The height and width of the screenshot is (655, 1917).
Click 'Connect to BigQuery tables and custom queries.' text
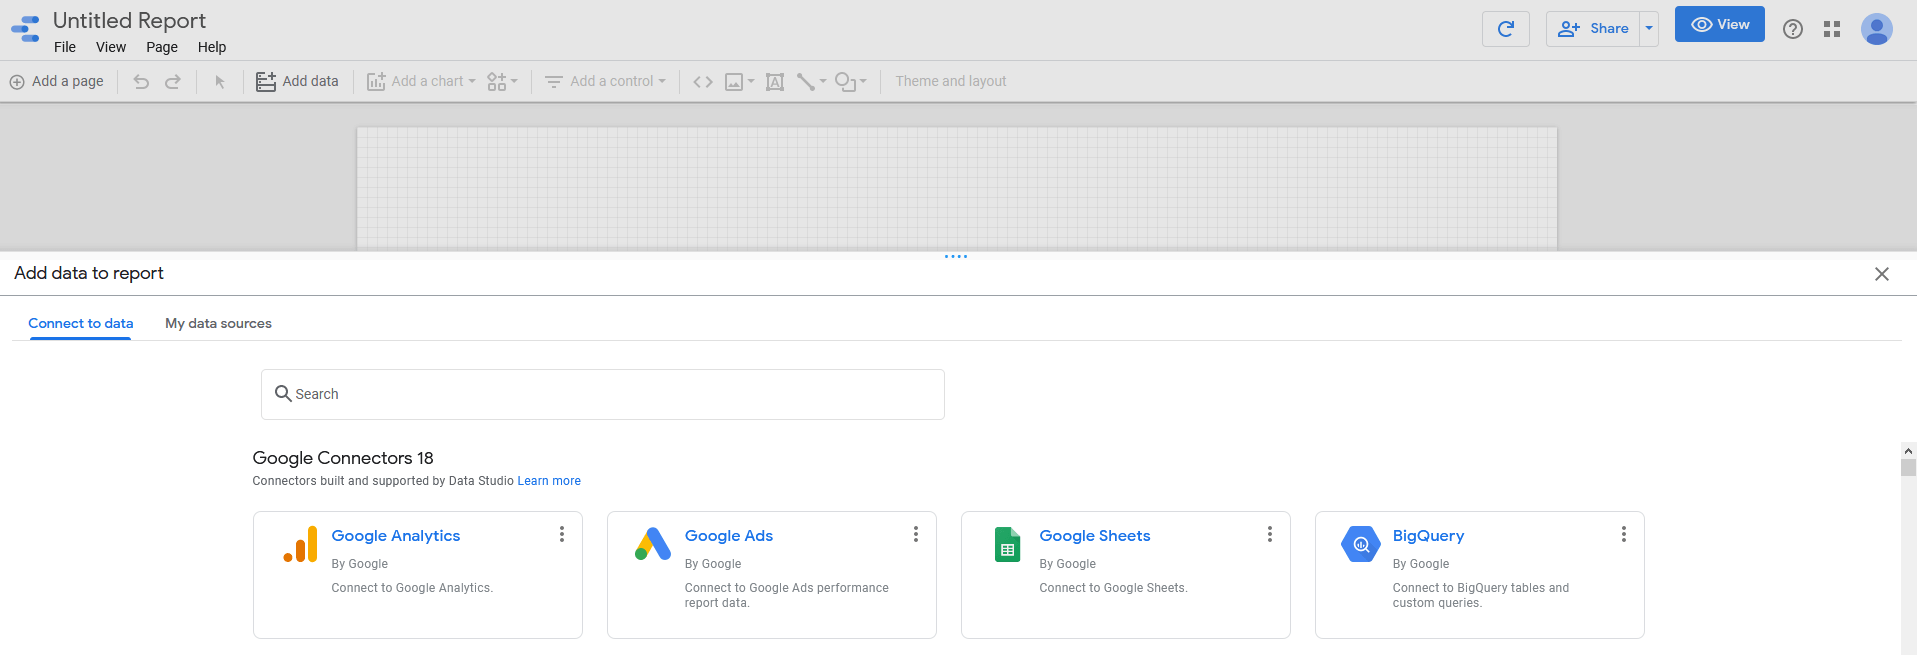pyautogui.click(x=1481, y=595)
